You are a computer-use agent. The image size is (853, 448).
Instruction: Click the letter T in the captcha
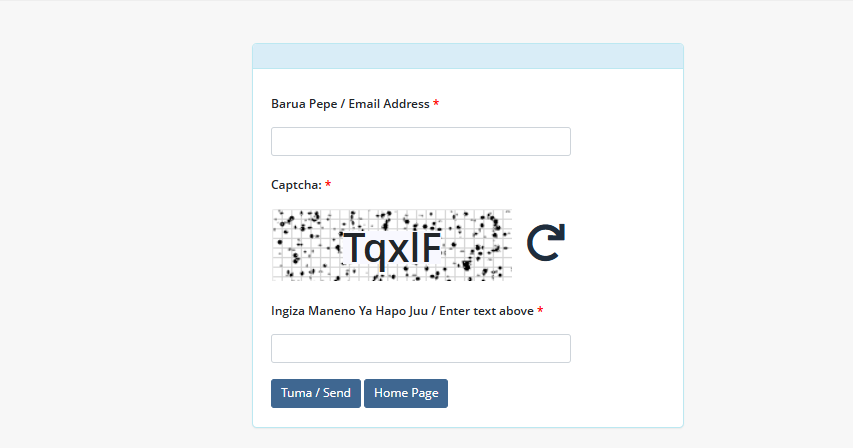click(353, 247)
